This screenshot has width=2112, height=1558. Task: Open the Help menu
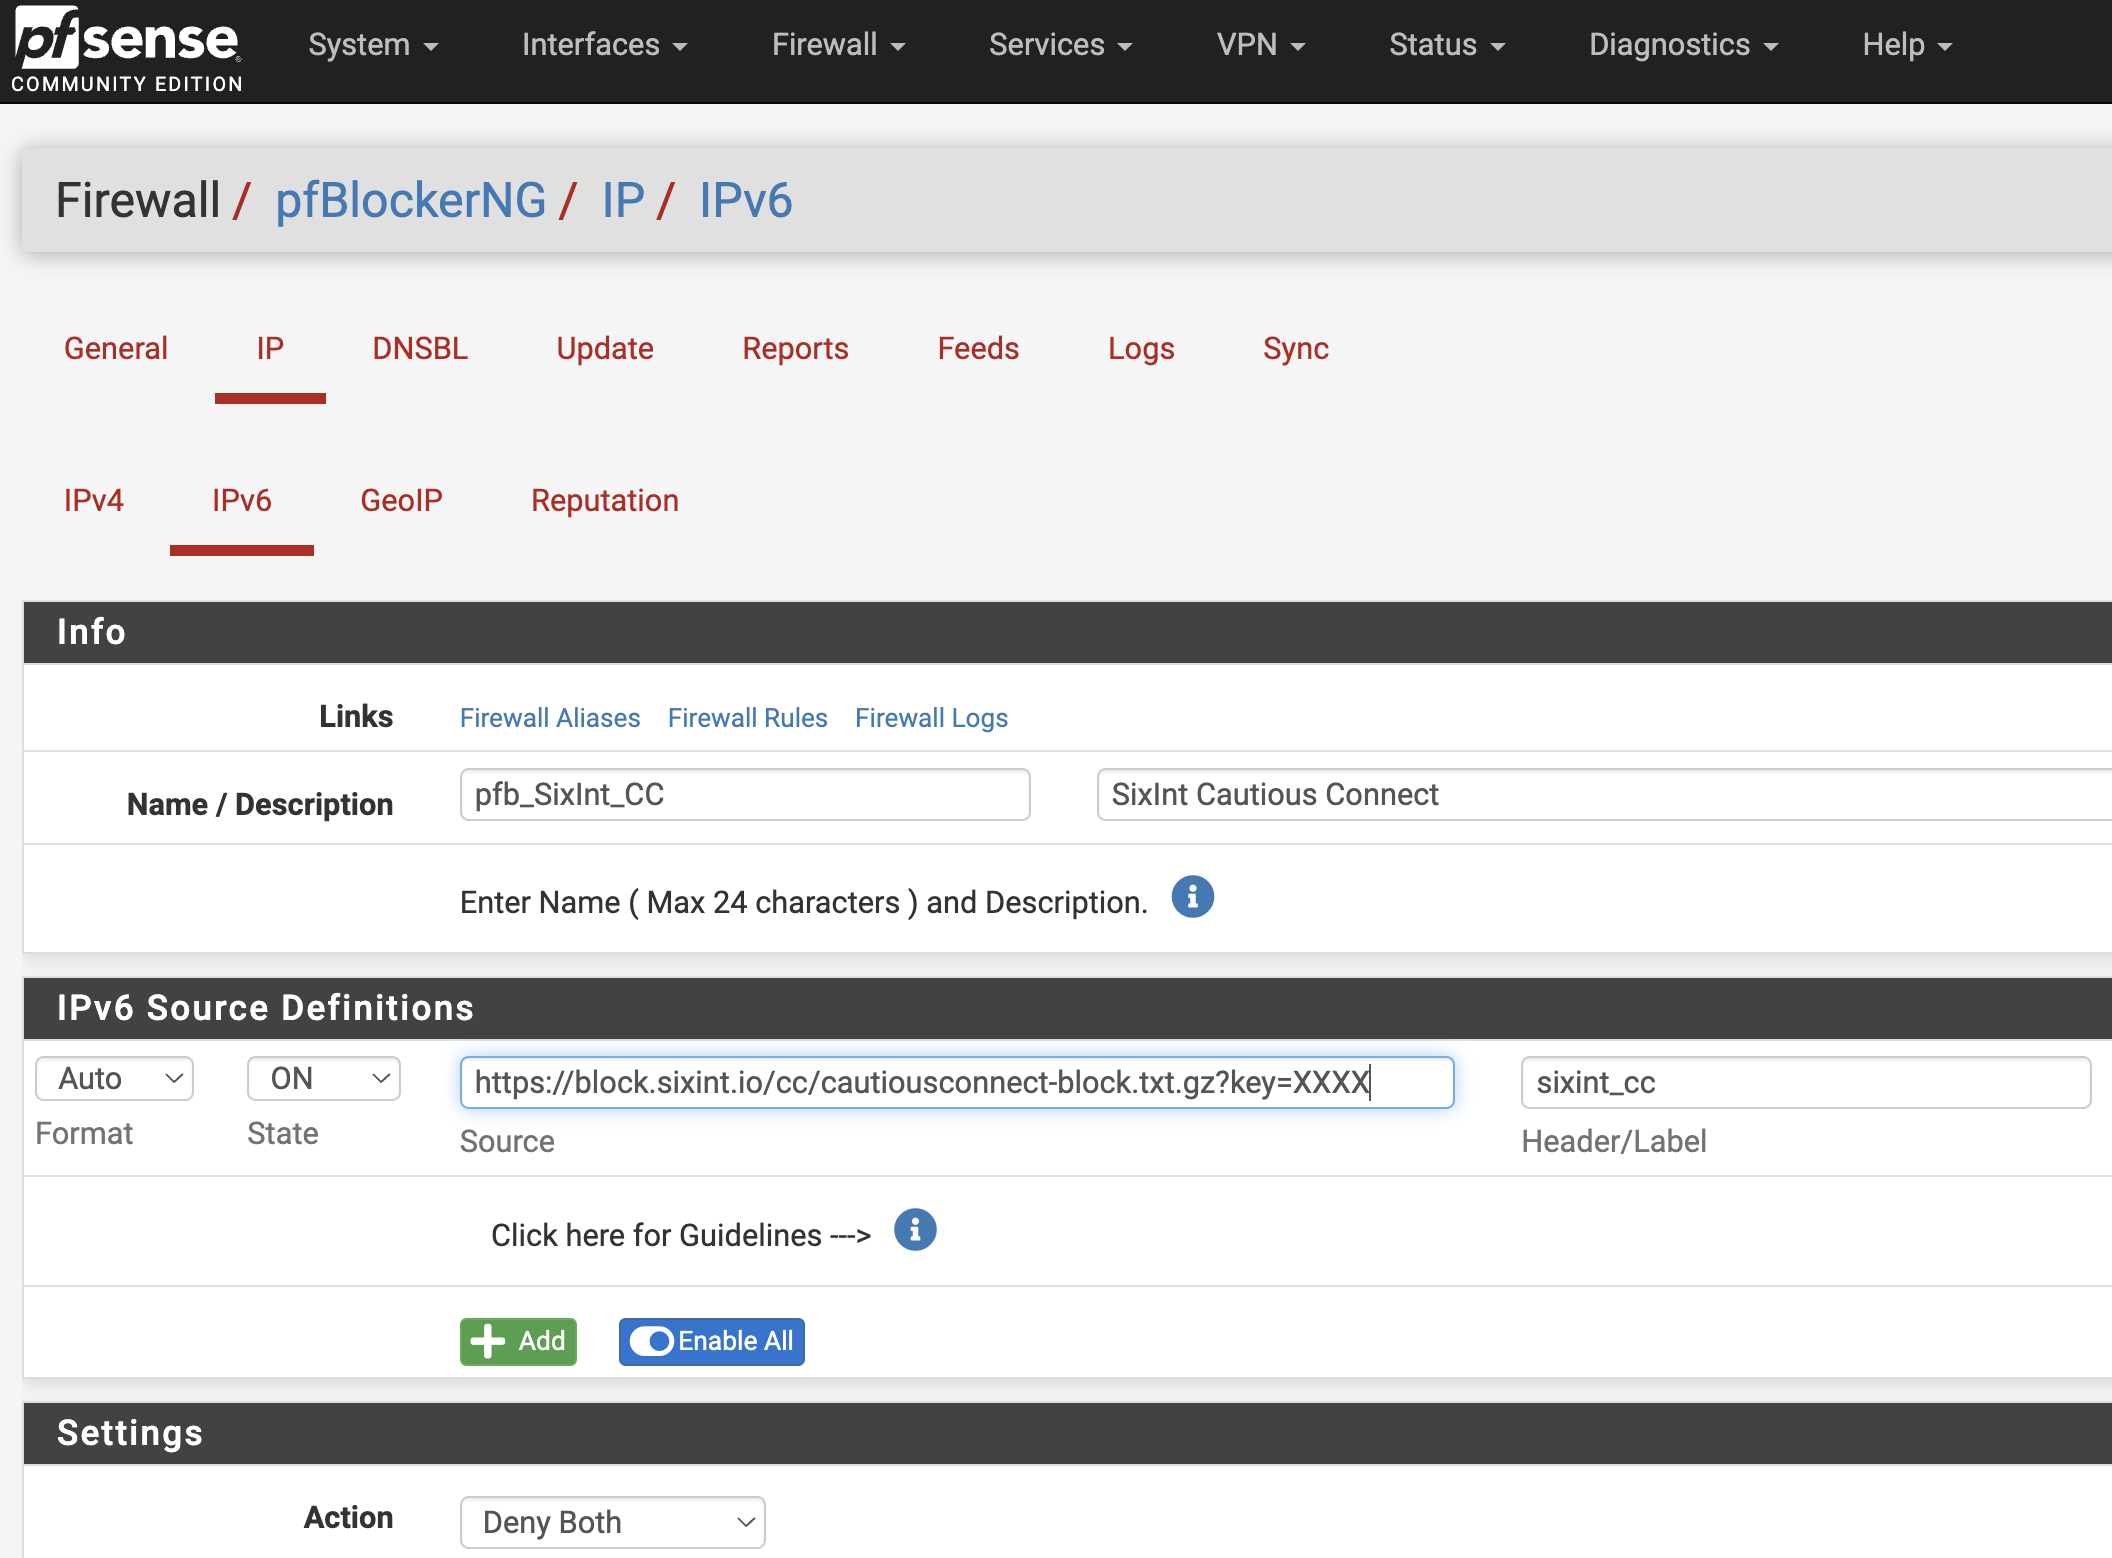click(x=1906, y=45)
